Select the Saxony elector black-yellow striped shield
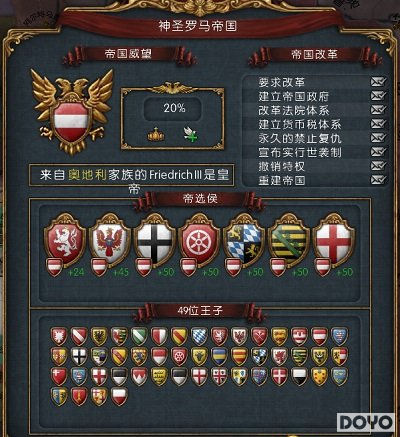 tap(289, 240)
